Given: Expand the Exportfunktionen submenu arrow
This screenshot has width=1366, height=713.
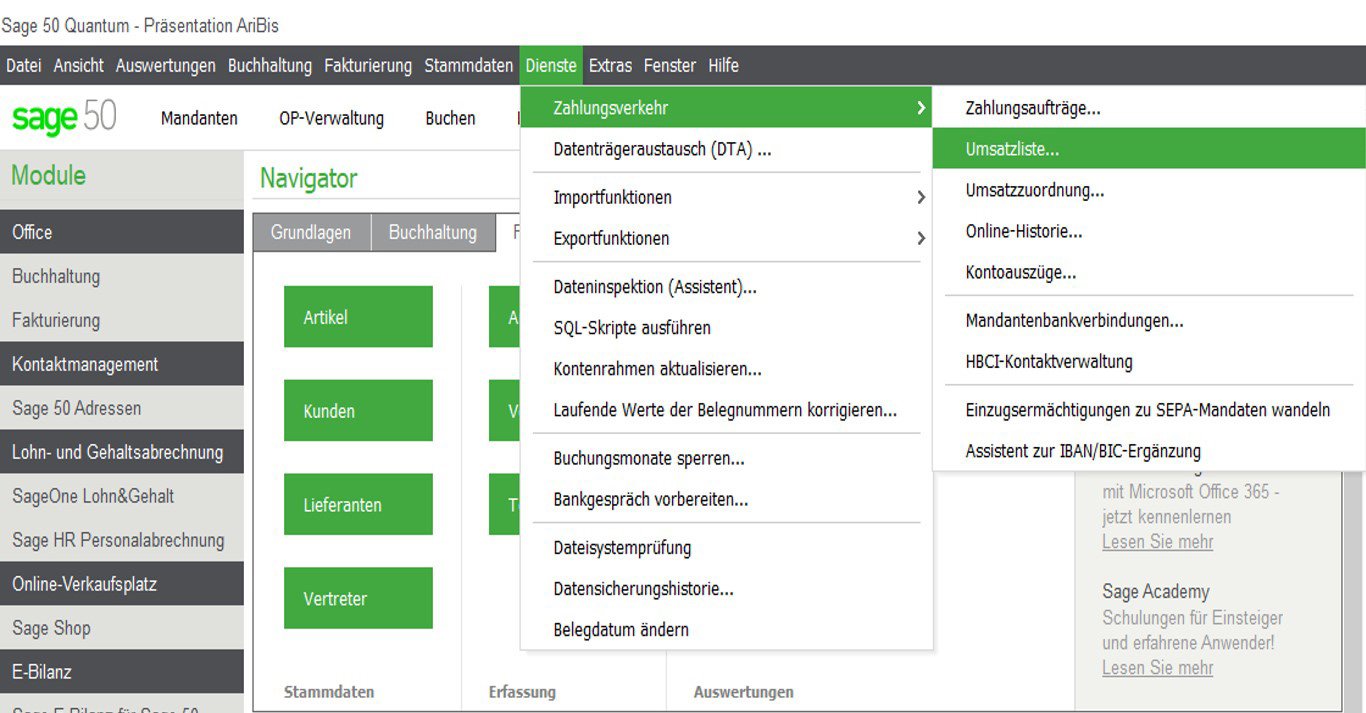Looking at the screenshot, I should (921, 239).
